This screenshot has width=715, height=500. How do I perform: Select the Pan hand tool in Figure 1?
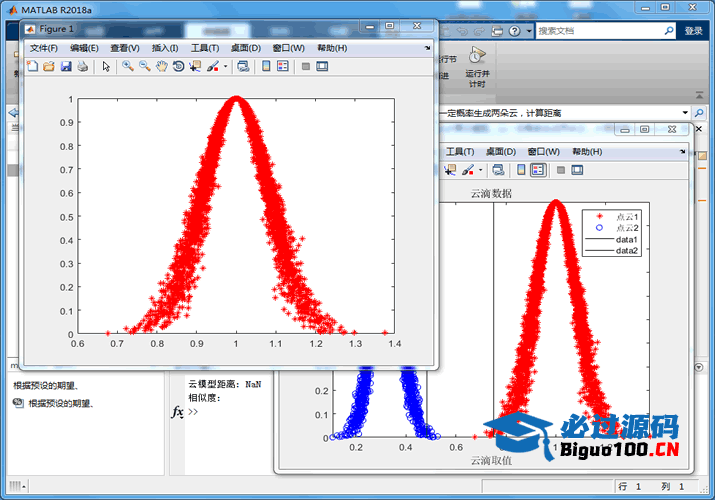tap(161, 67)
